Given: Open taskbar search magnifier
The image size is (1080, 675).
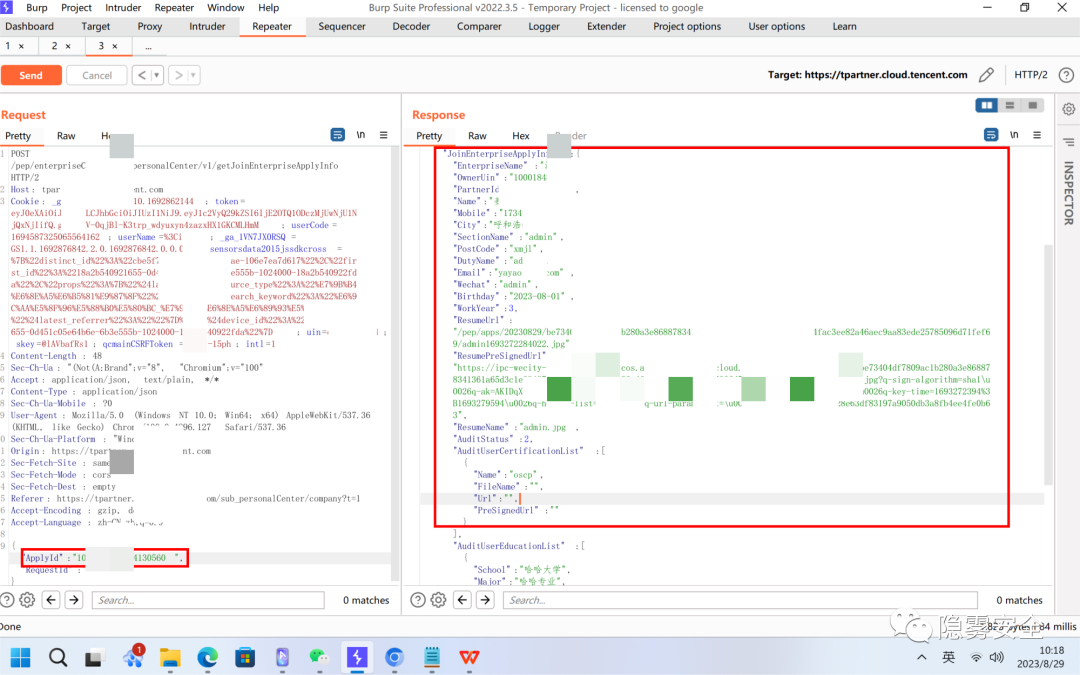Looking at the screenshot, I should (x=58, y=658).
